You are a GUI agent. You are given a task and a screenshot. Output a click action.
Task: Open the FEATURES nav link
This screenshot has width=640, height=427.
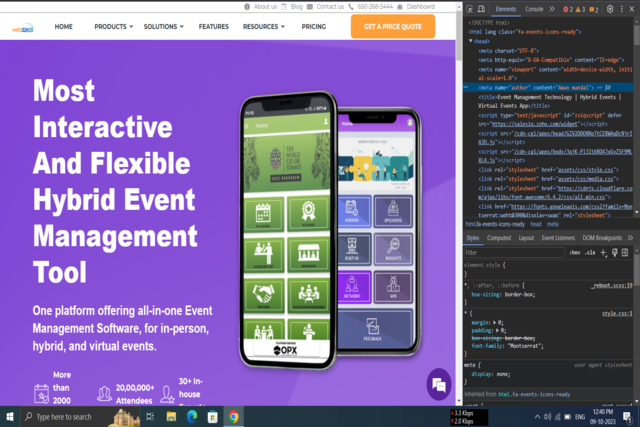(x=213, y=27)
